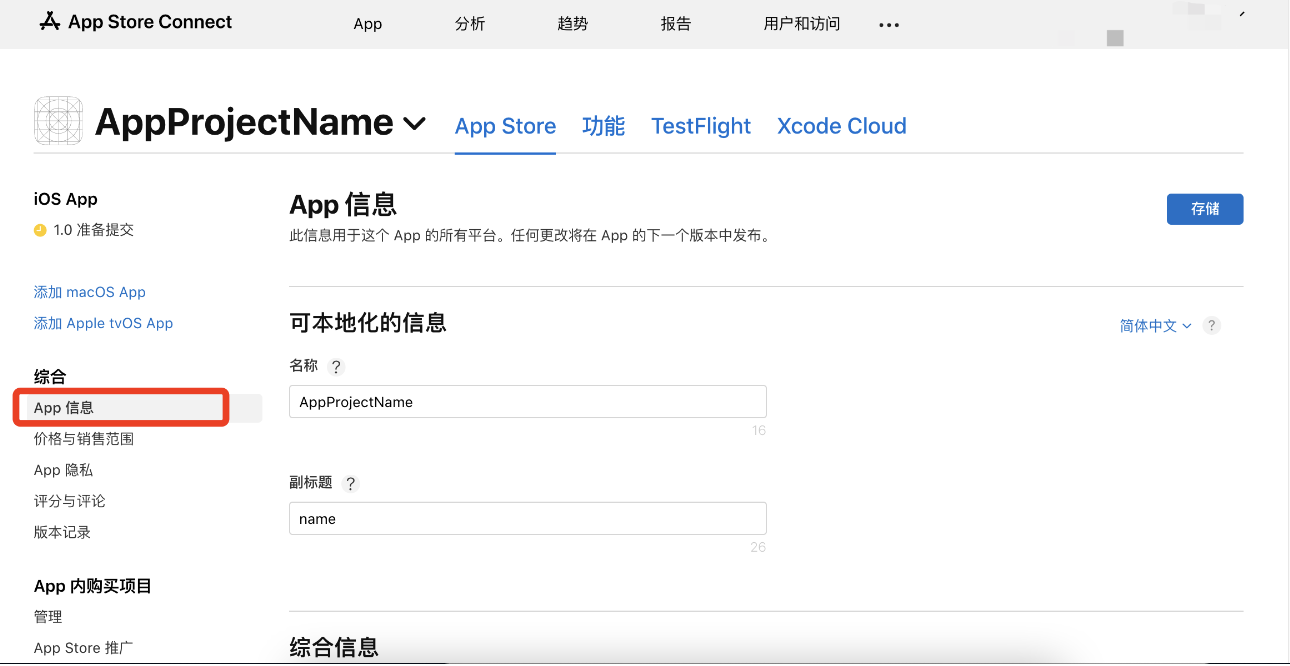Click the AppProjectName page title
This screenshot has height=666, width=1290.
(244, 122)
